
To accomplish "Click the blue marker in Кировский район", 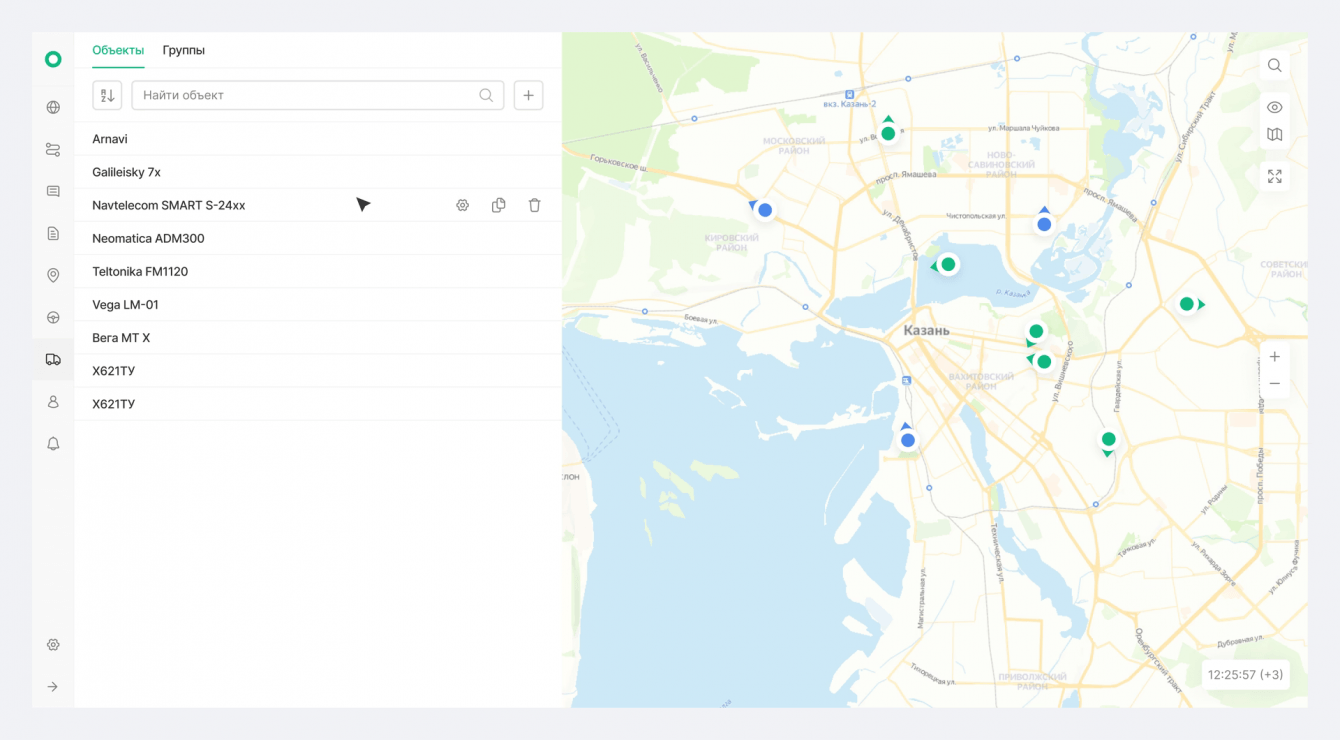I will [764, 210].
